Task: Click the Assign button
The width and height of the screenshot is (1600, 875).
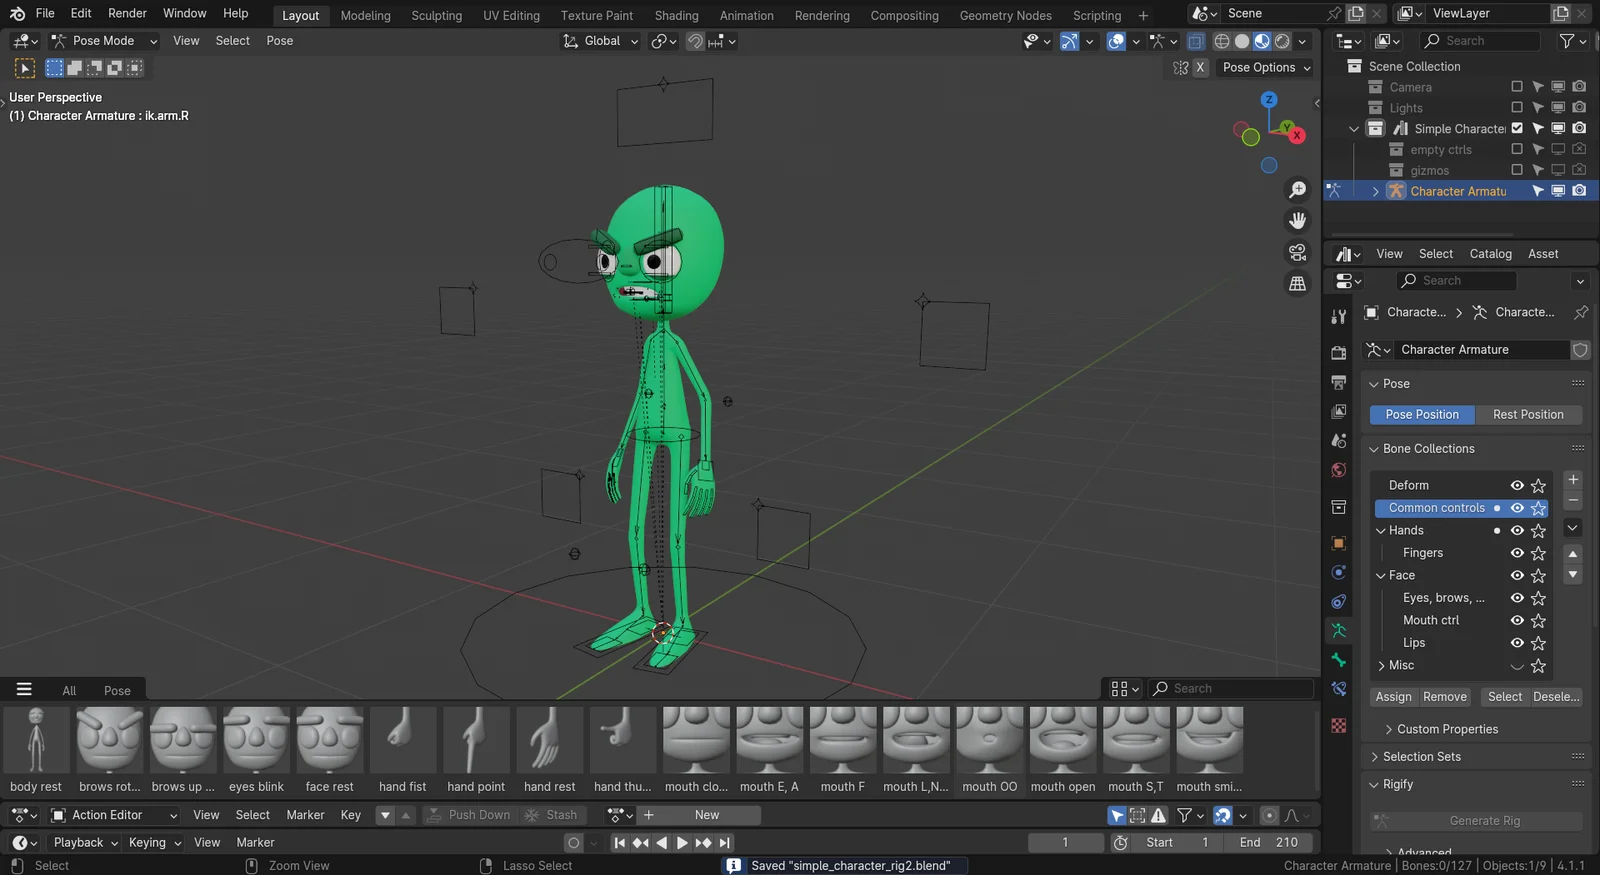Action: coord(1393,697)
